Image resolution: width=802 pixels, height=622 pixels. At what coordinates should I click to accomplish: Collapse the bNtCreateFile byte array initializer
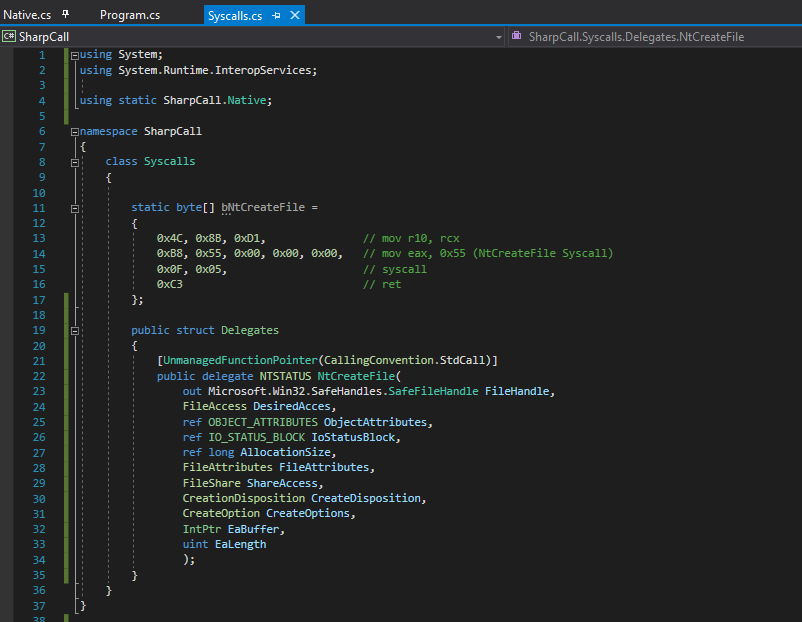(x=74, y=207)
